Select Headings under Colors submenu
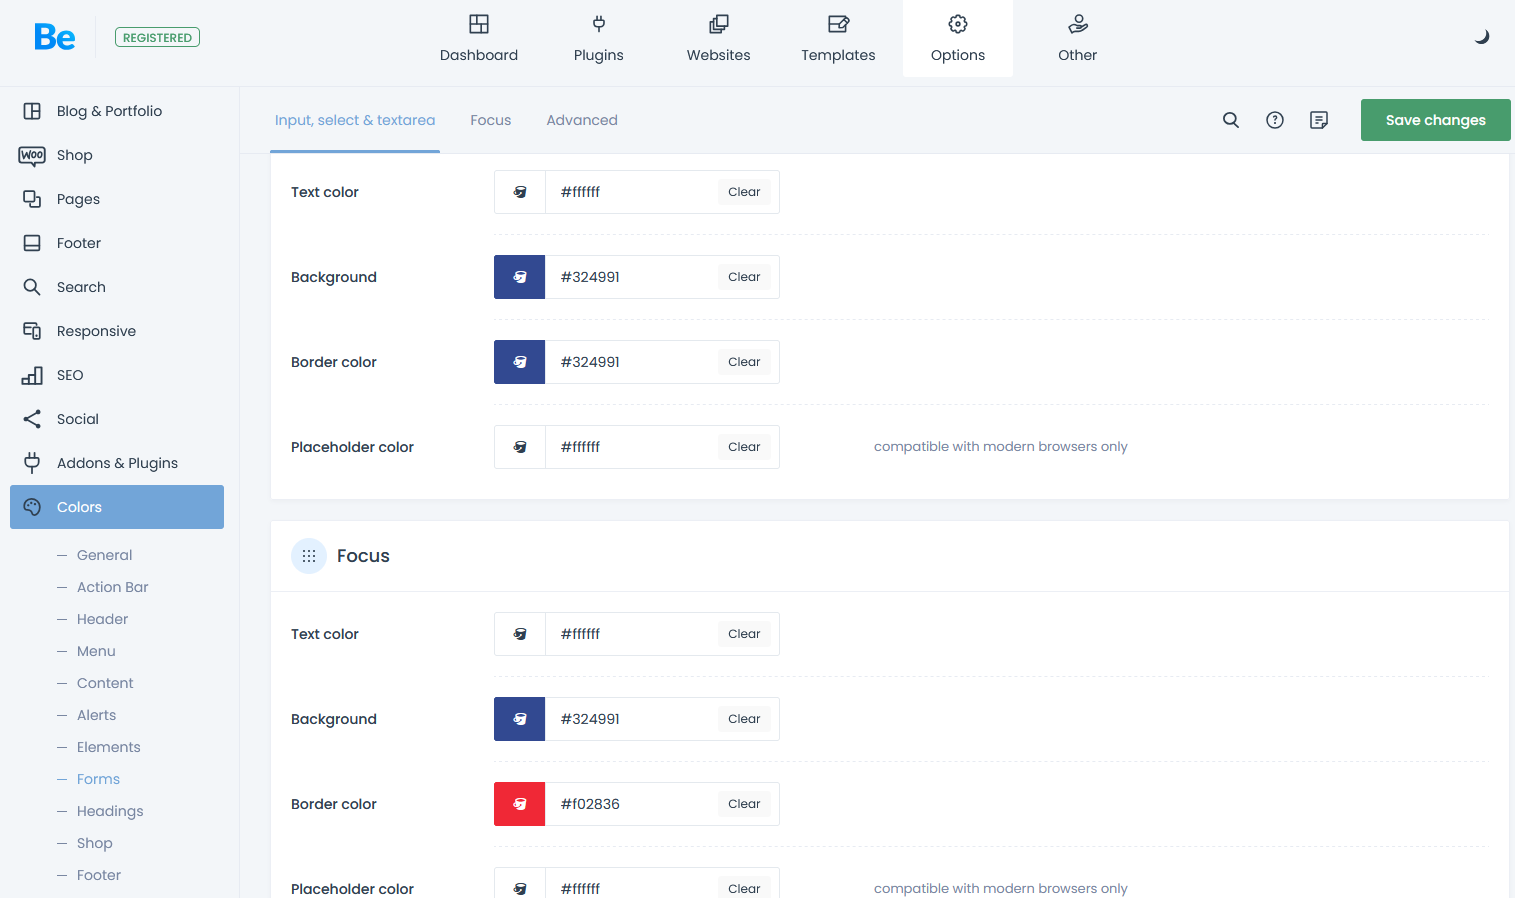Viewport: 1515px width, 898px height. pyautogui.click(x=110, y=811)
